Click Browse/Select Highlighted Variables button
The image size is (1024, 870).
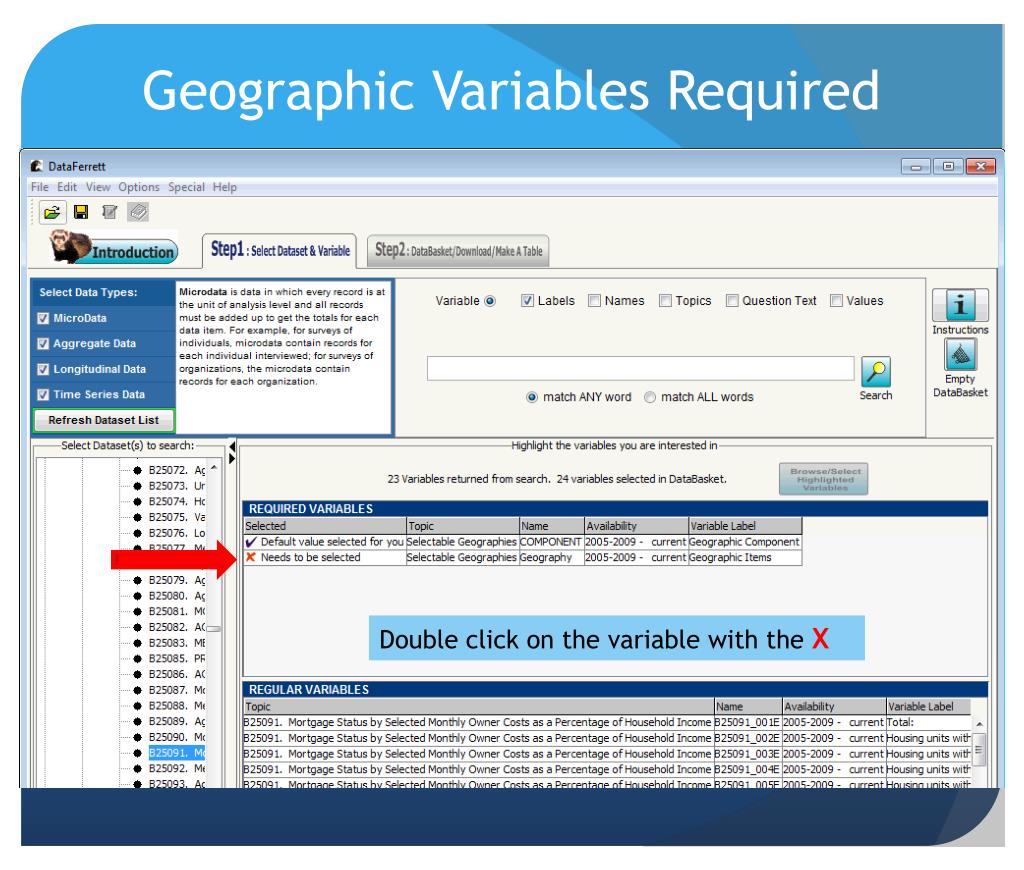824,479
